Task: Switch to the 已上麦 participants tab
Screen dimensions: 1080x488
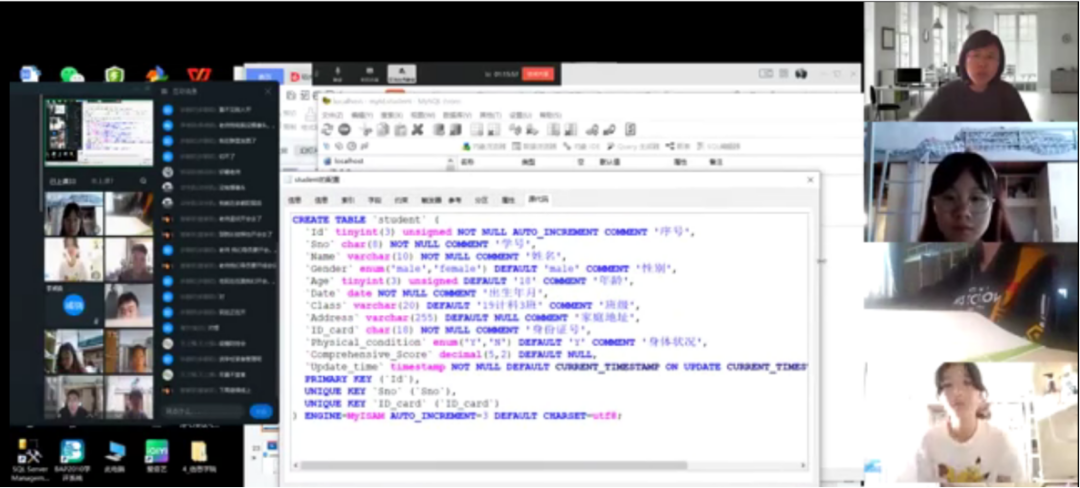Action: (x=62, y=181)
